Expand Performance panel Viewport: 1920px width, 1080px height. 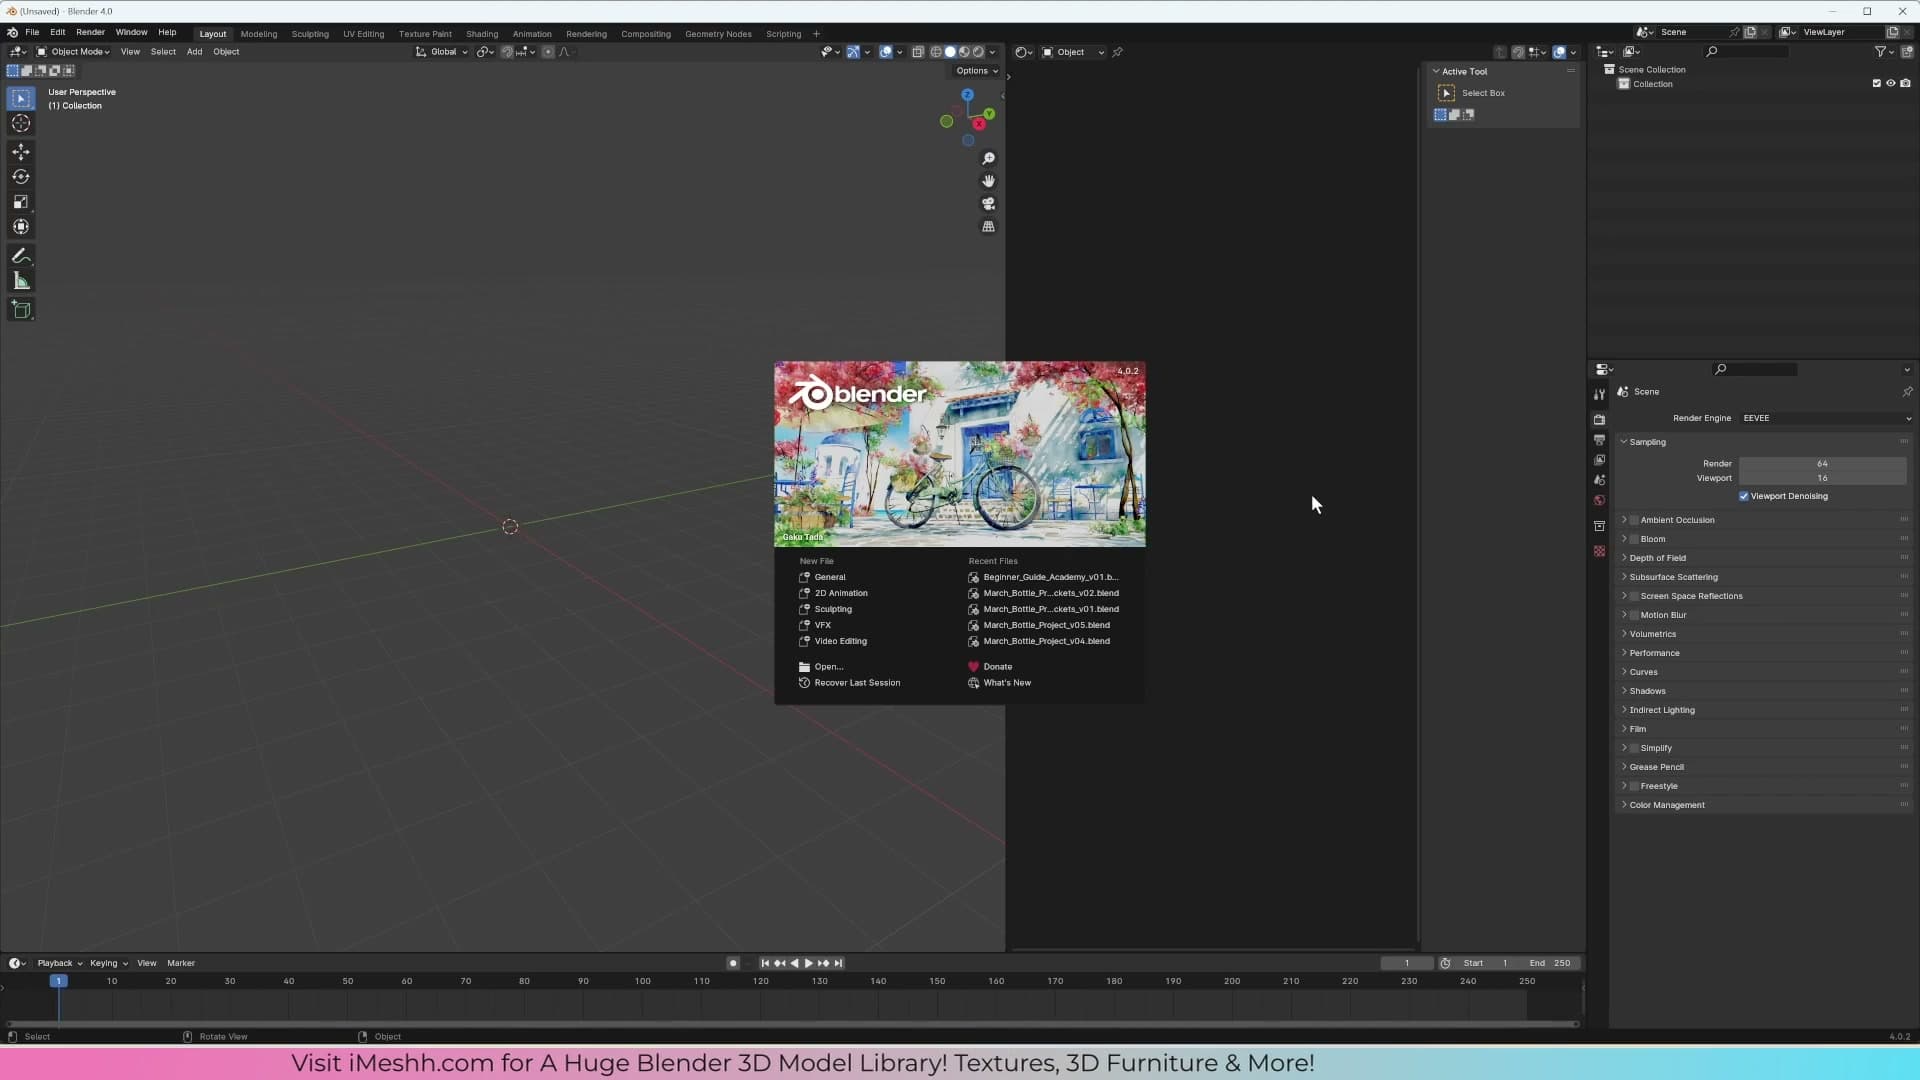pyautogui.click(x=1654, y=653)
